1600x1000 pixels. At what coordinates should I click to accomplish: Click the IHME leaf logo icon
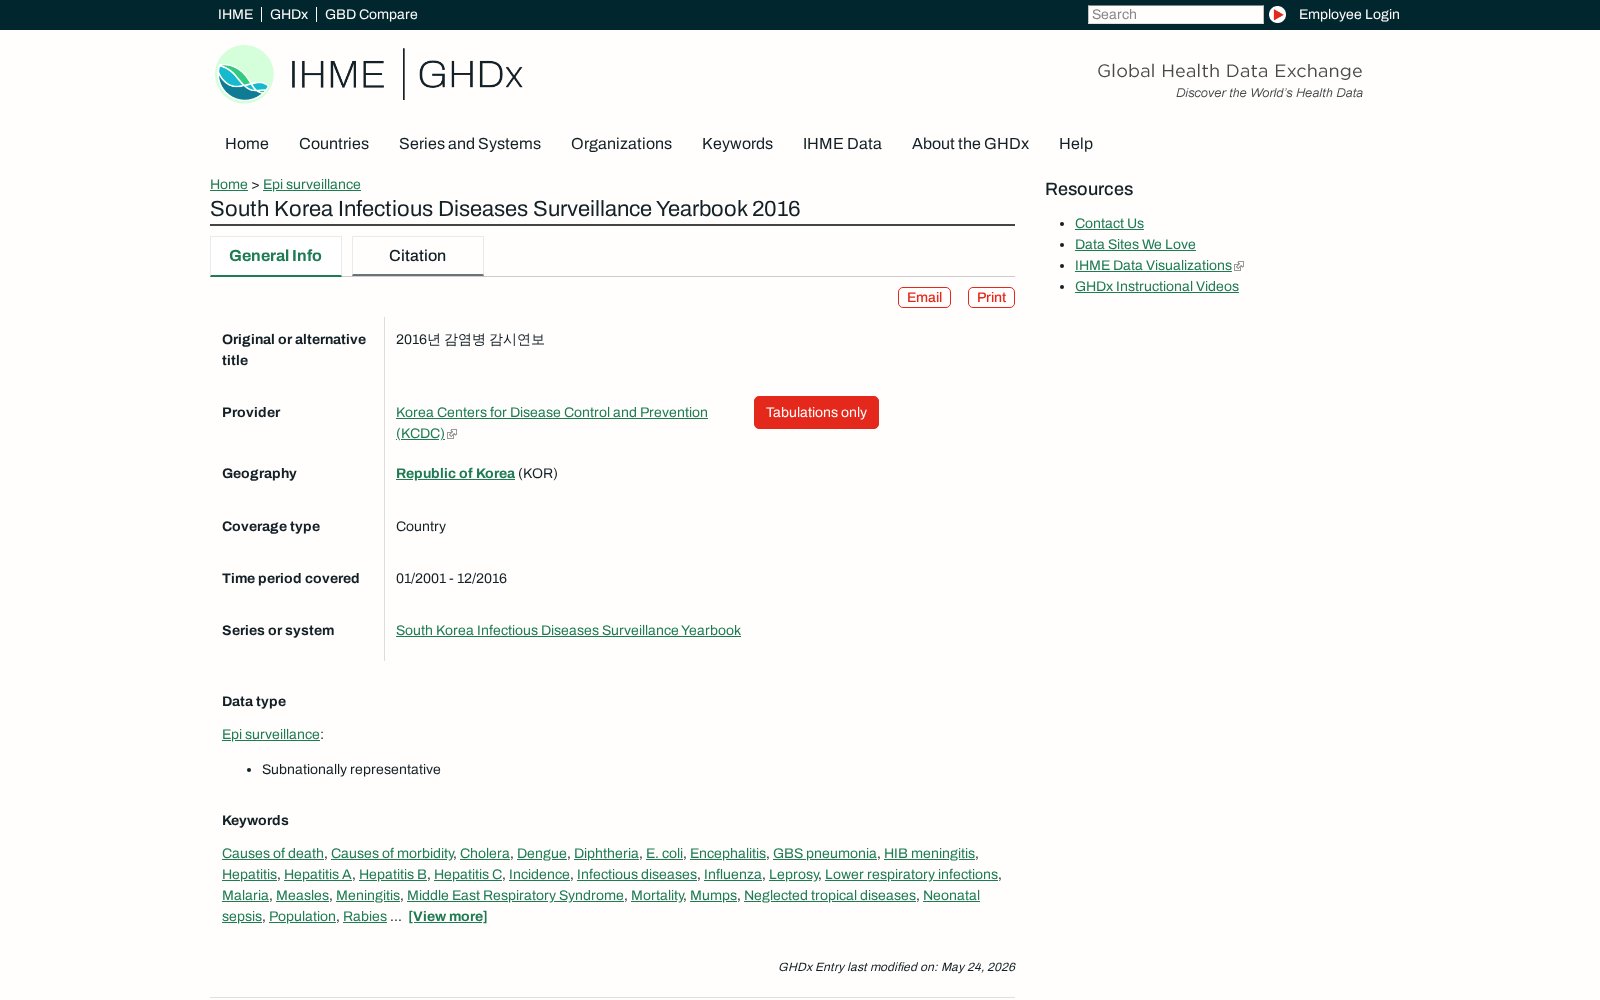point(244,74)
